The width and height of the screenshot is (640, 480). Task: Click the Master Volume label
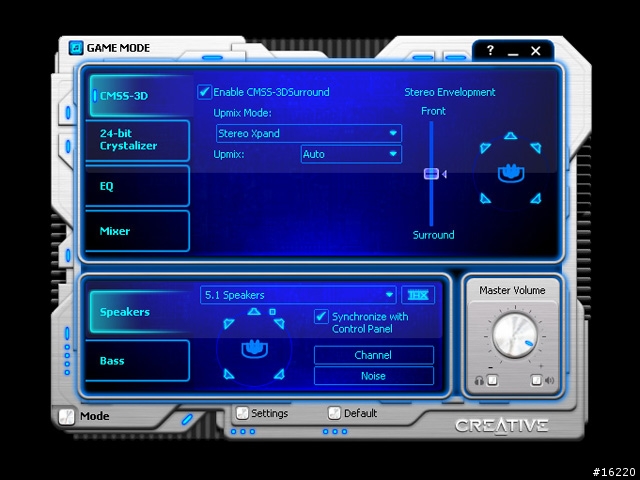coord(512,290)
